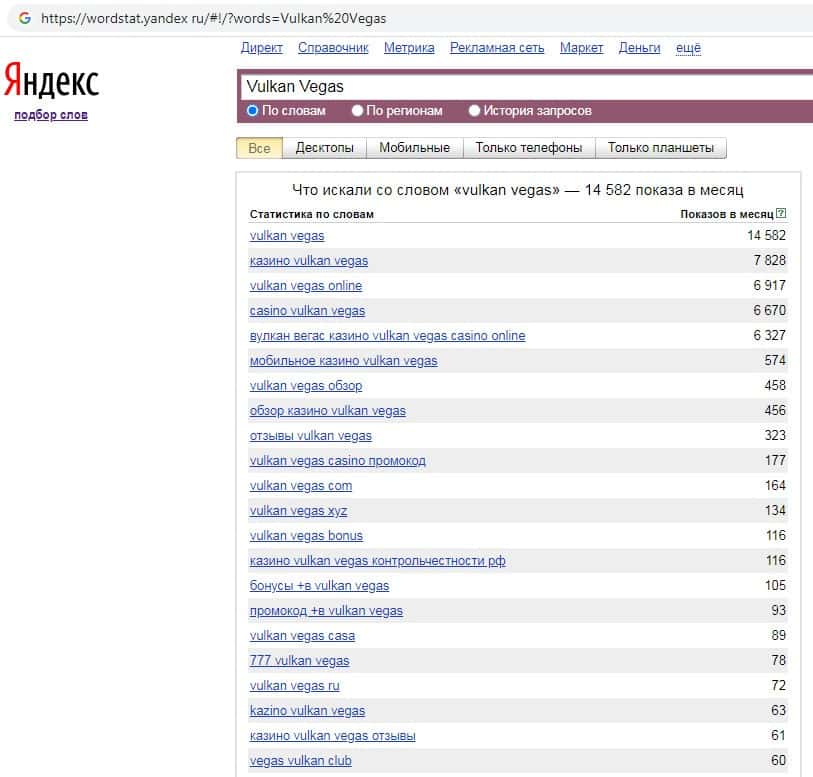
Task: Click the help question mark icon
Action: [781, 213]
